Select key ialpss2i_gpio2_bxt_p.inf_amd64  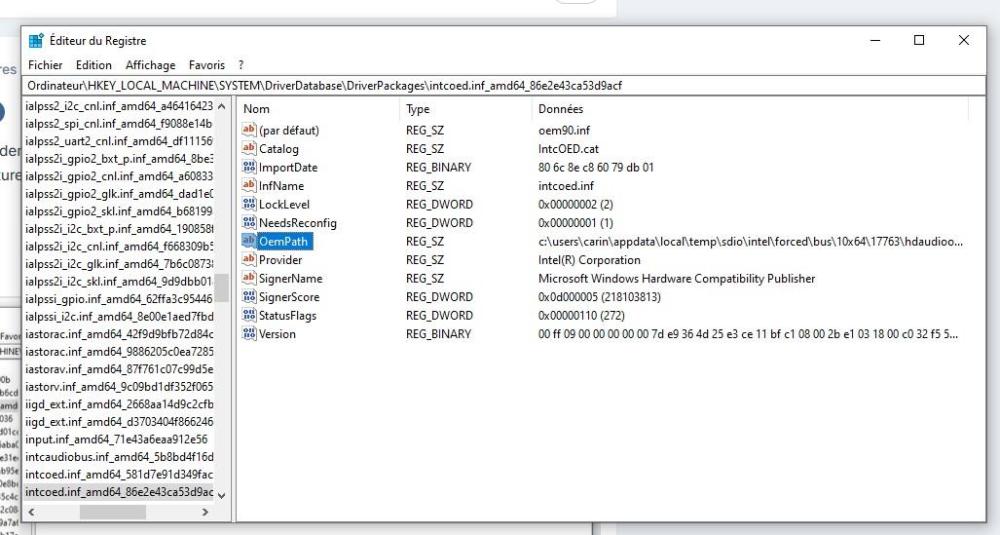[x=119, y=159]
